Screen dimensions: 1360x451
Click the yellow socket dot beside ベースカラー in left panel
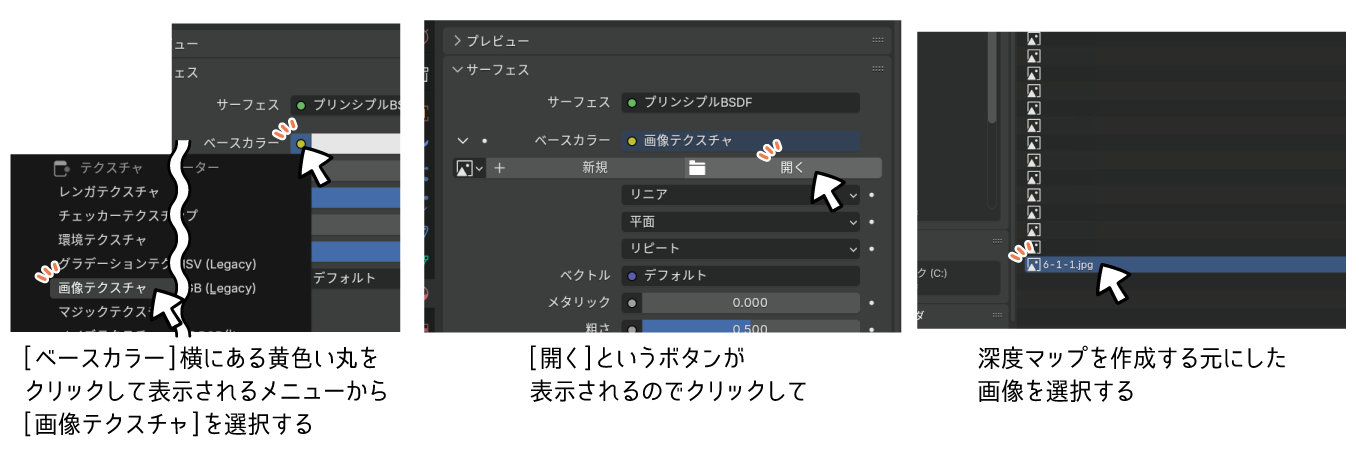(x=300, y=144)
